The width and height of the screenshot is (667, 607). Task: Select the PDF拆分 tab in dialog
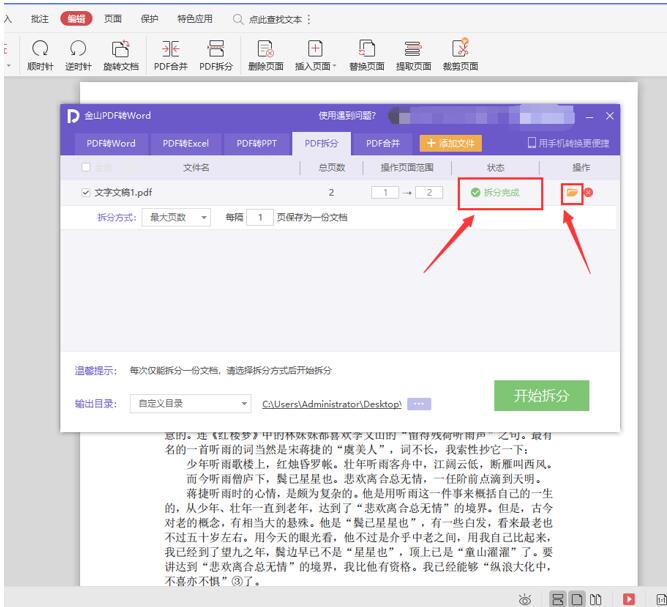click(x=321, y=143)
